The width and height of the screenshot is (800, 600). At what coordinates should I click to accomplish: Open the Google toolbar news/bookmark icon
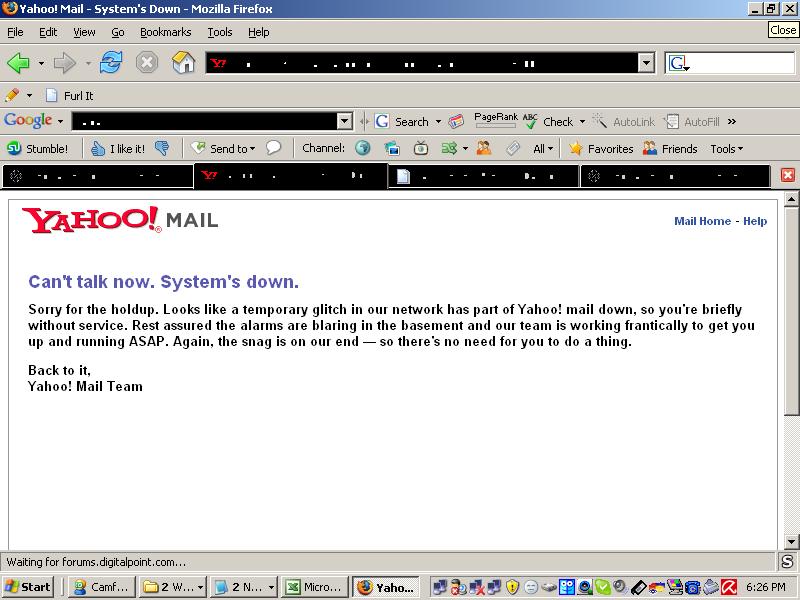[x=456, y=121]
